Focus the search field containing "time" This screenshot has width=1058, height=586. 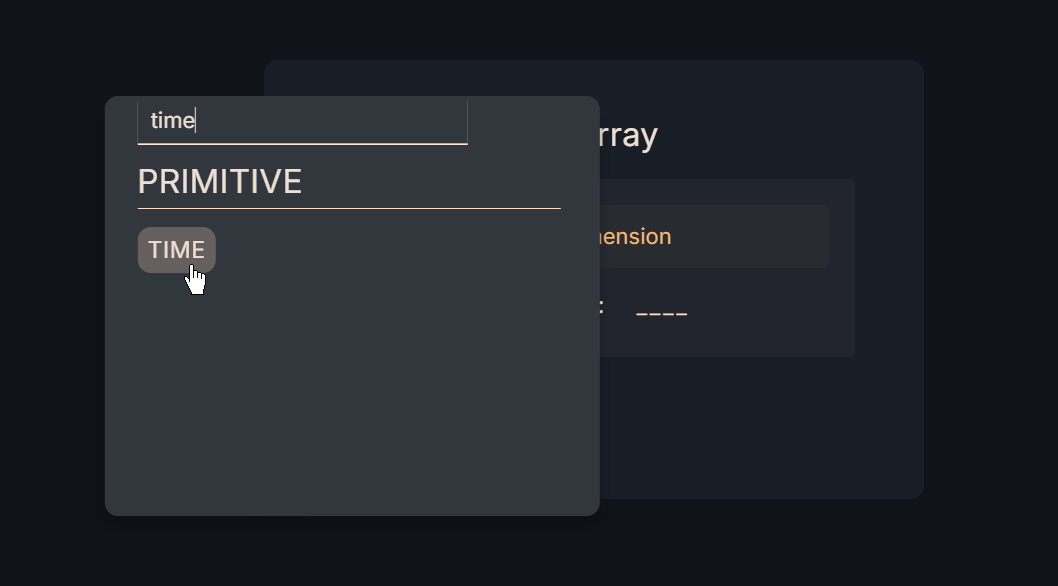click(x=300, y=121)
